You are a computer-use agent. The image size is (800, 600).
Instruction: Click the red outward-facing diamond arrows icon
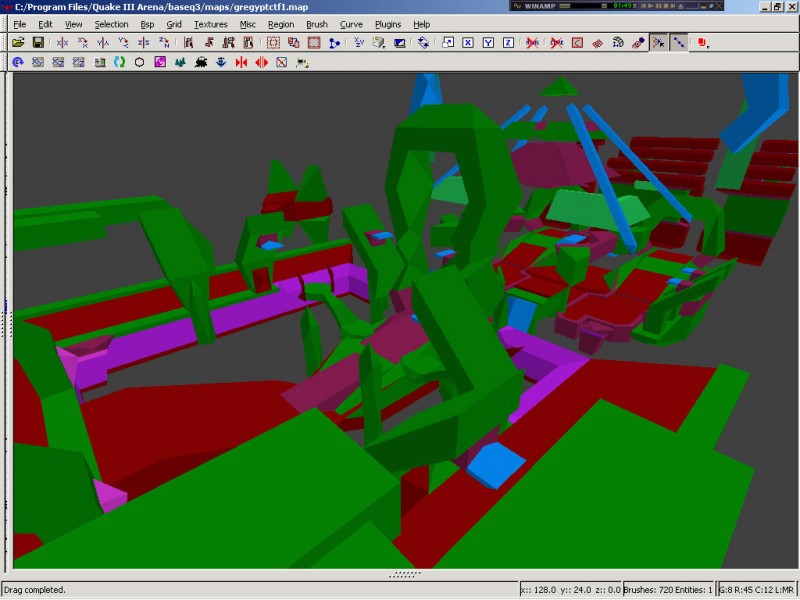coord(261,62)
